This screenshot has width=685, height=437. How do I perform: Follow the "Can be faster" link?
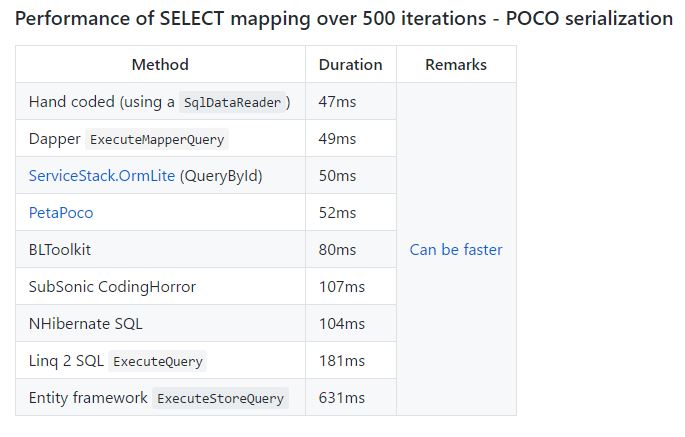456,250
